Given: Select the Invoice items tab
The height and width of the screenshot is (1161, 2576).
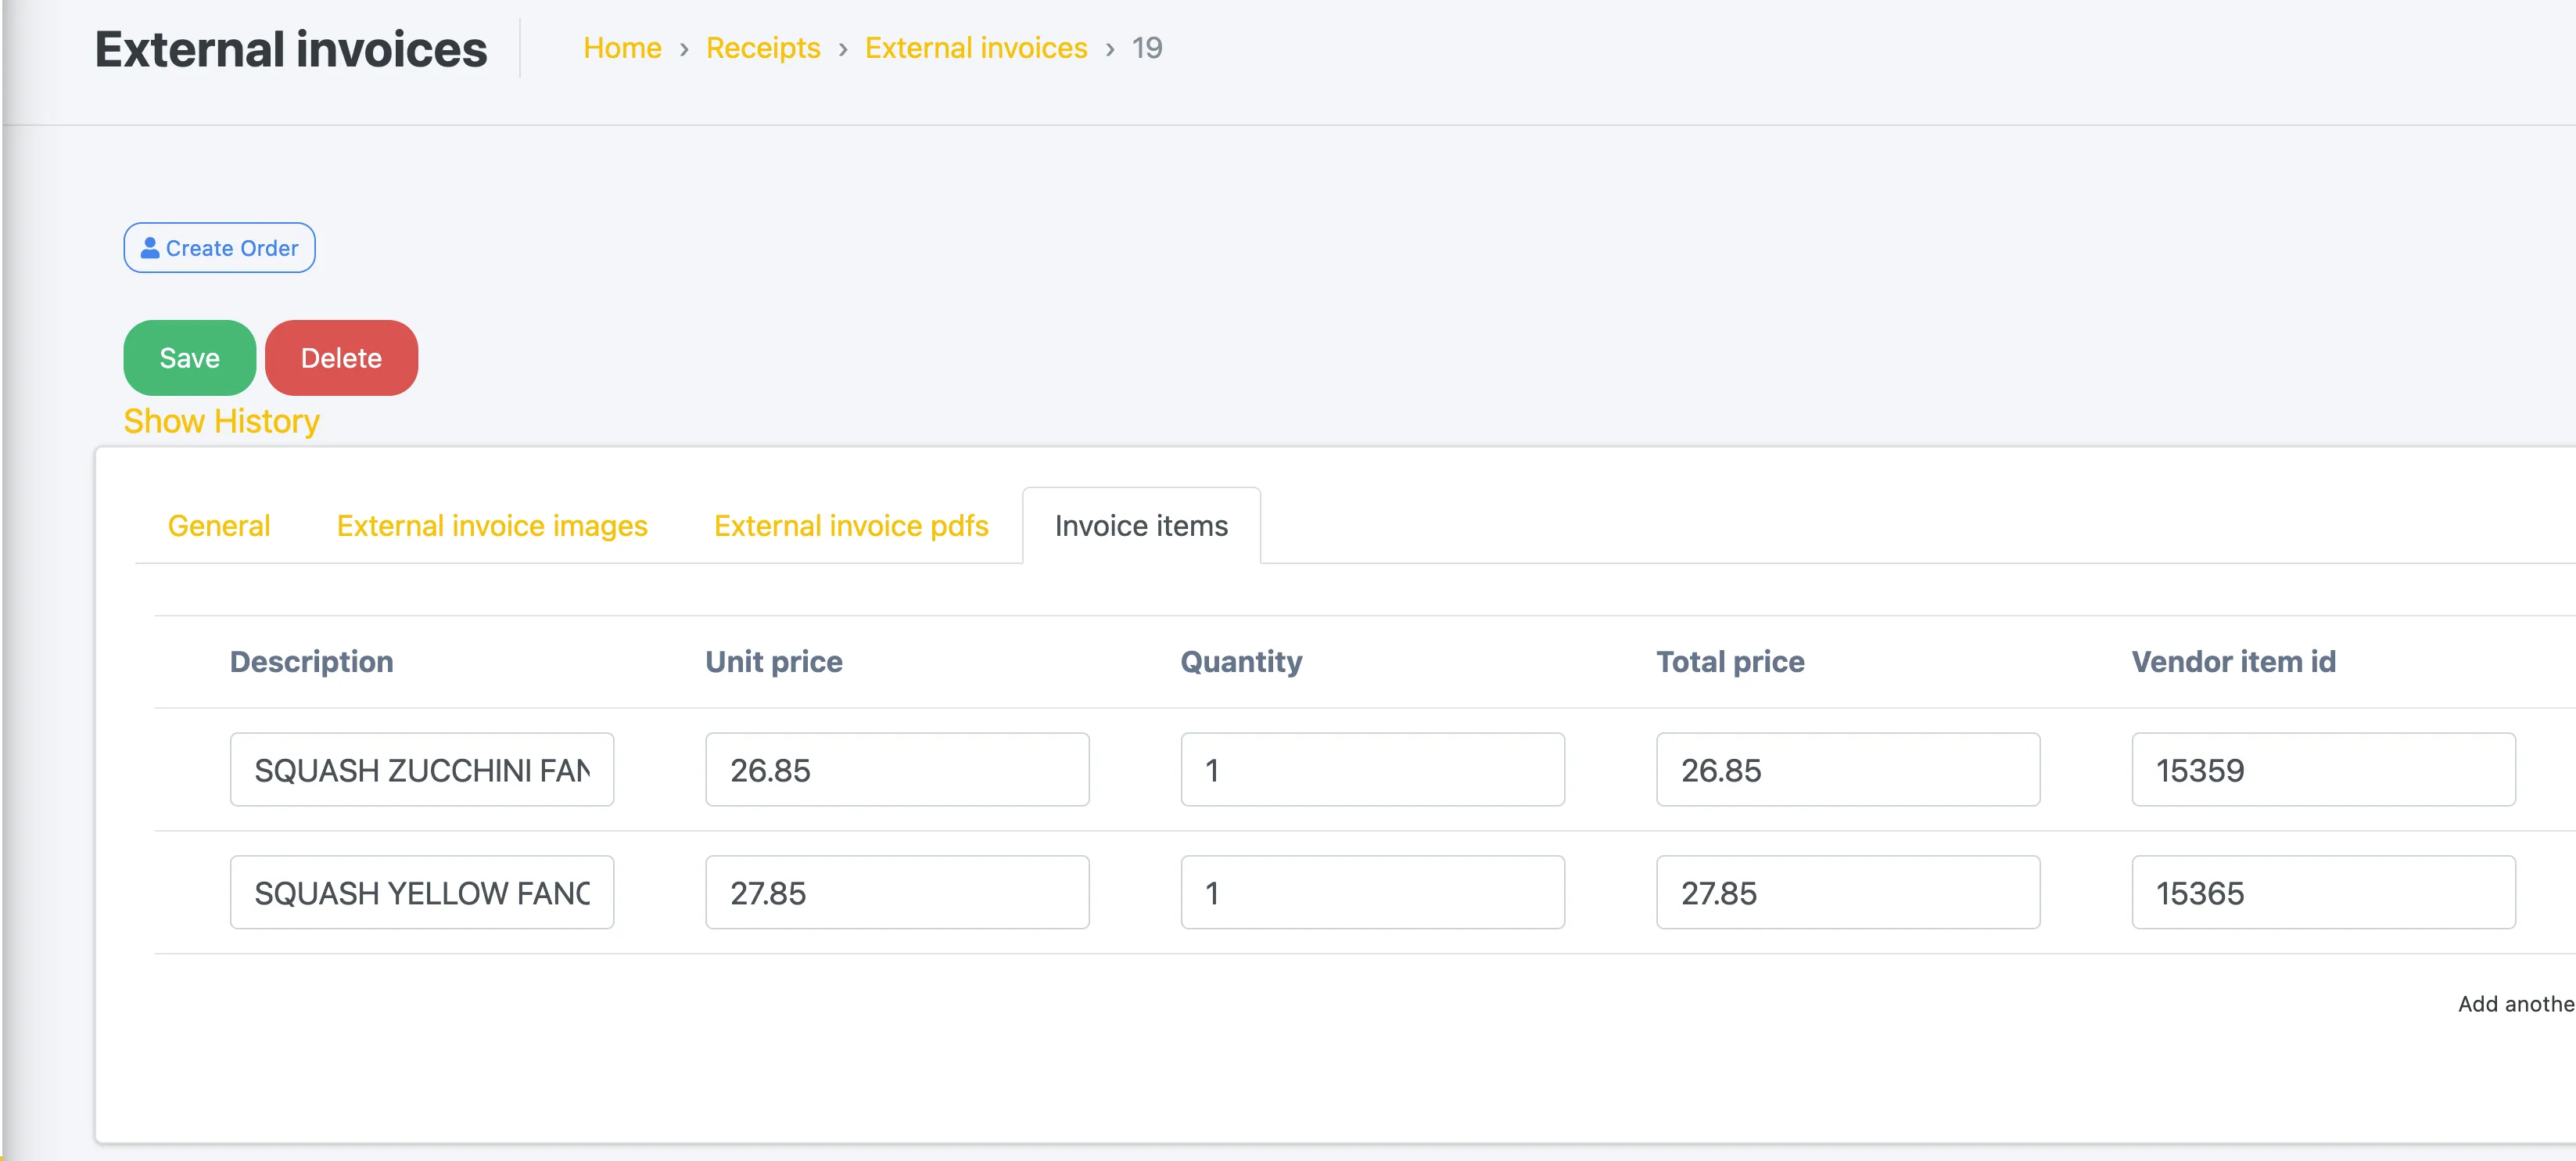Looking at the screenshot, I should pos(1141,526).
